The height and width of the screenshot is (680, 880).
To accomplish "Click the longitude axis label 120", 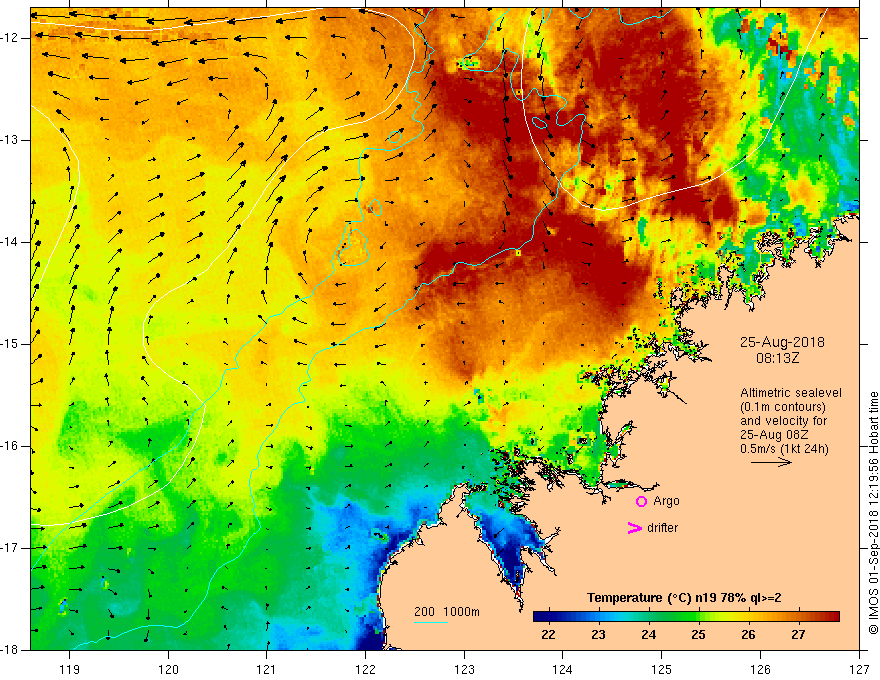I will tap(168, 669).
